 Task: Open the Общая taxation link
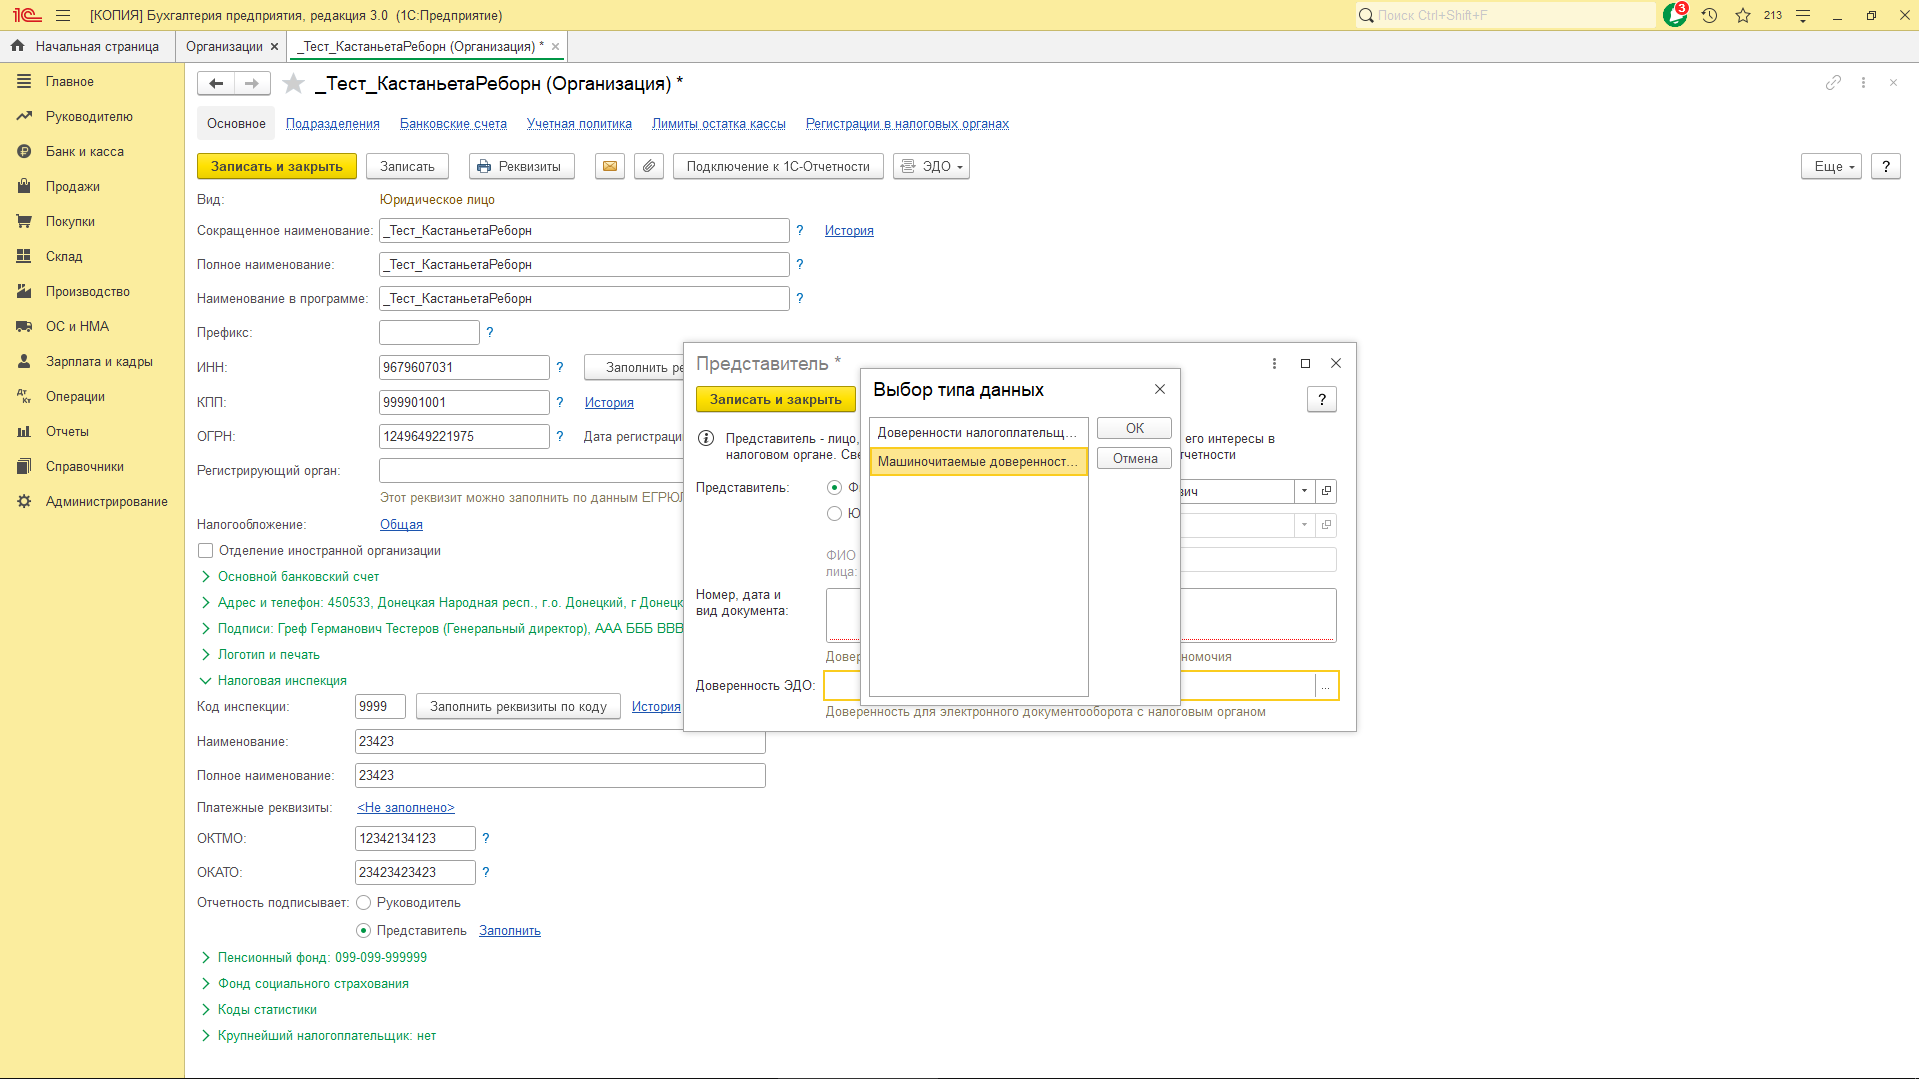pos(401,524)
